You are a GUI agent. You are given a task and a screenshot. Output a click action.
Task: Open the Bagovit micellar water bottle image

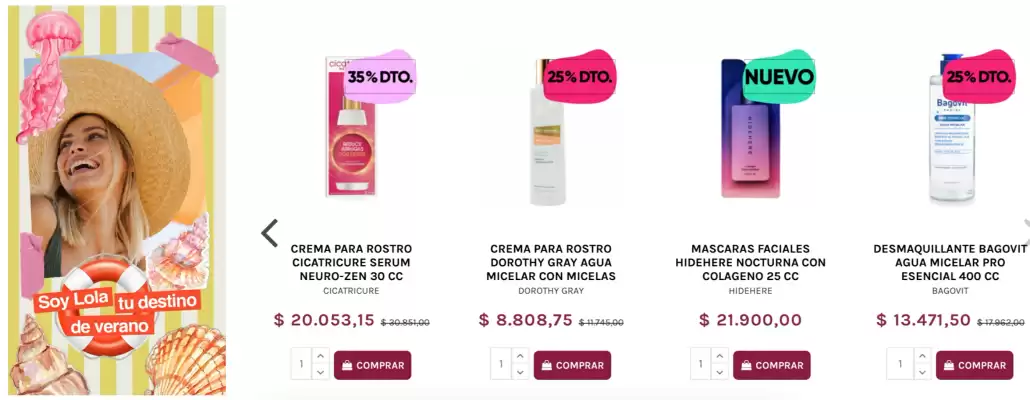[951, 128]
